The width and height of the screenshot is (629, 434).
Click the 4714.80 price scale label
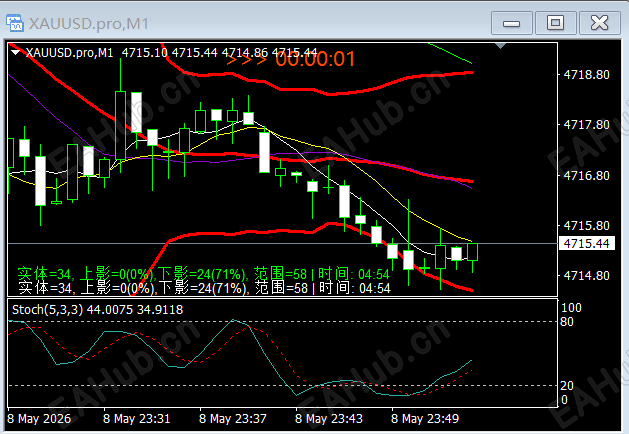[586, 276]
